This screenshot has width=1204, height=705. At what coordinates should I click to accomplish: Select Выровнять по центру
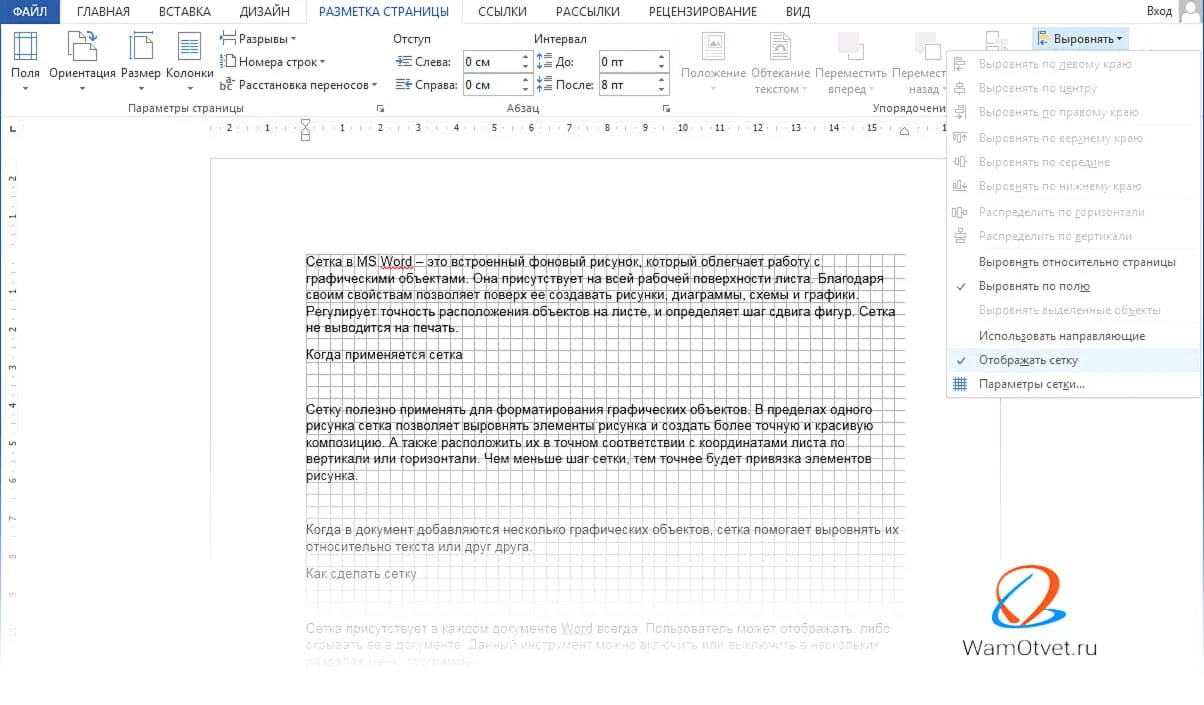click(1074, 88)
